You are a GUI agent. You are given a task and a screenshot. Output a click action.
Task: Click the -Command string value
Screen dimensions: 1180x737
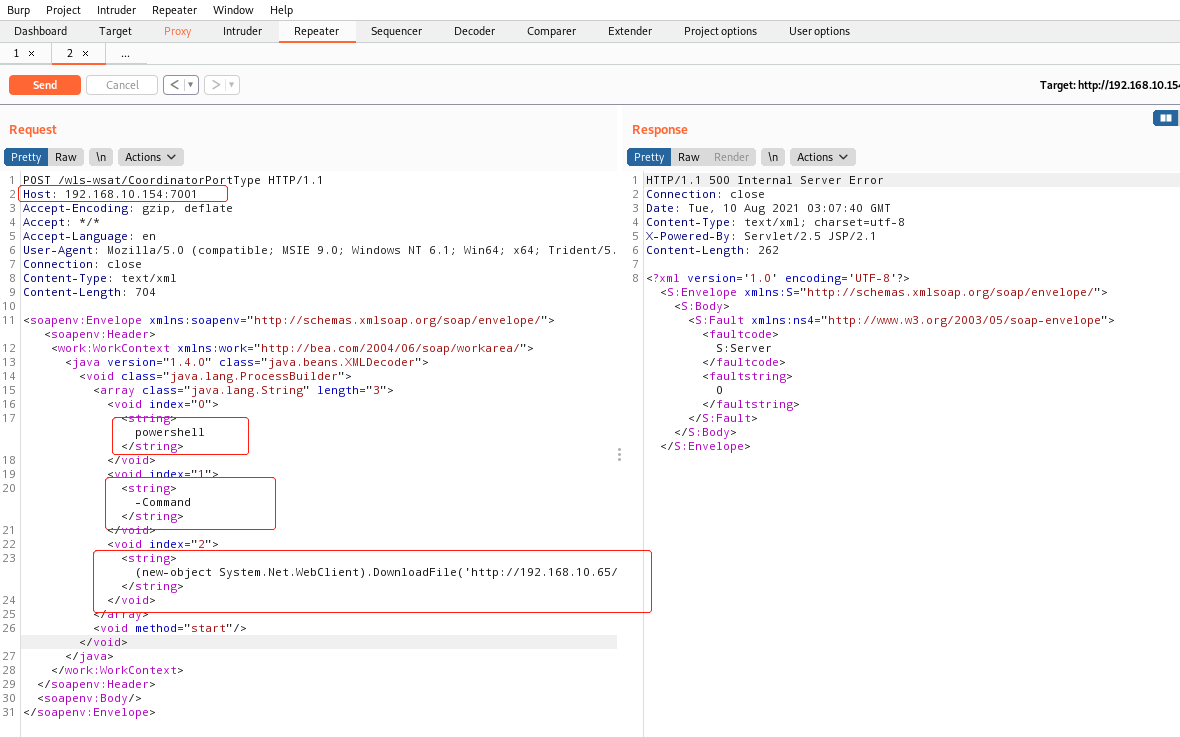pyautogui.click(x=163, y=502)
